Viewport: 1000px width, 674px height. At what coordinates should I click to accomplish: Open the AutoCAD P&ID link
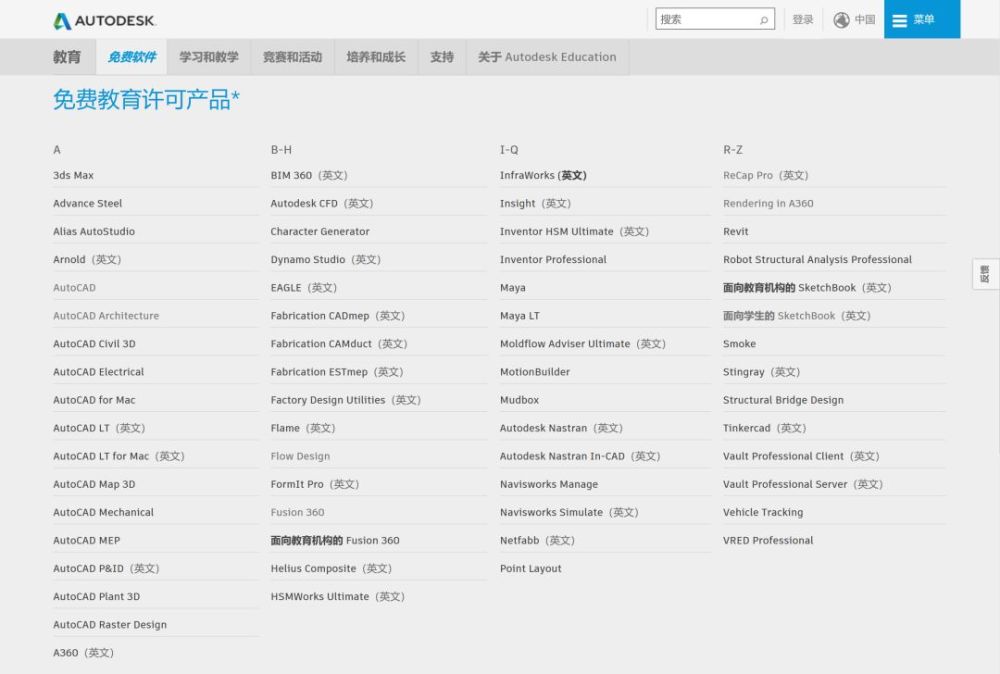(106, 568)
